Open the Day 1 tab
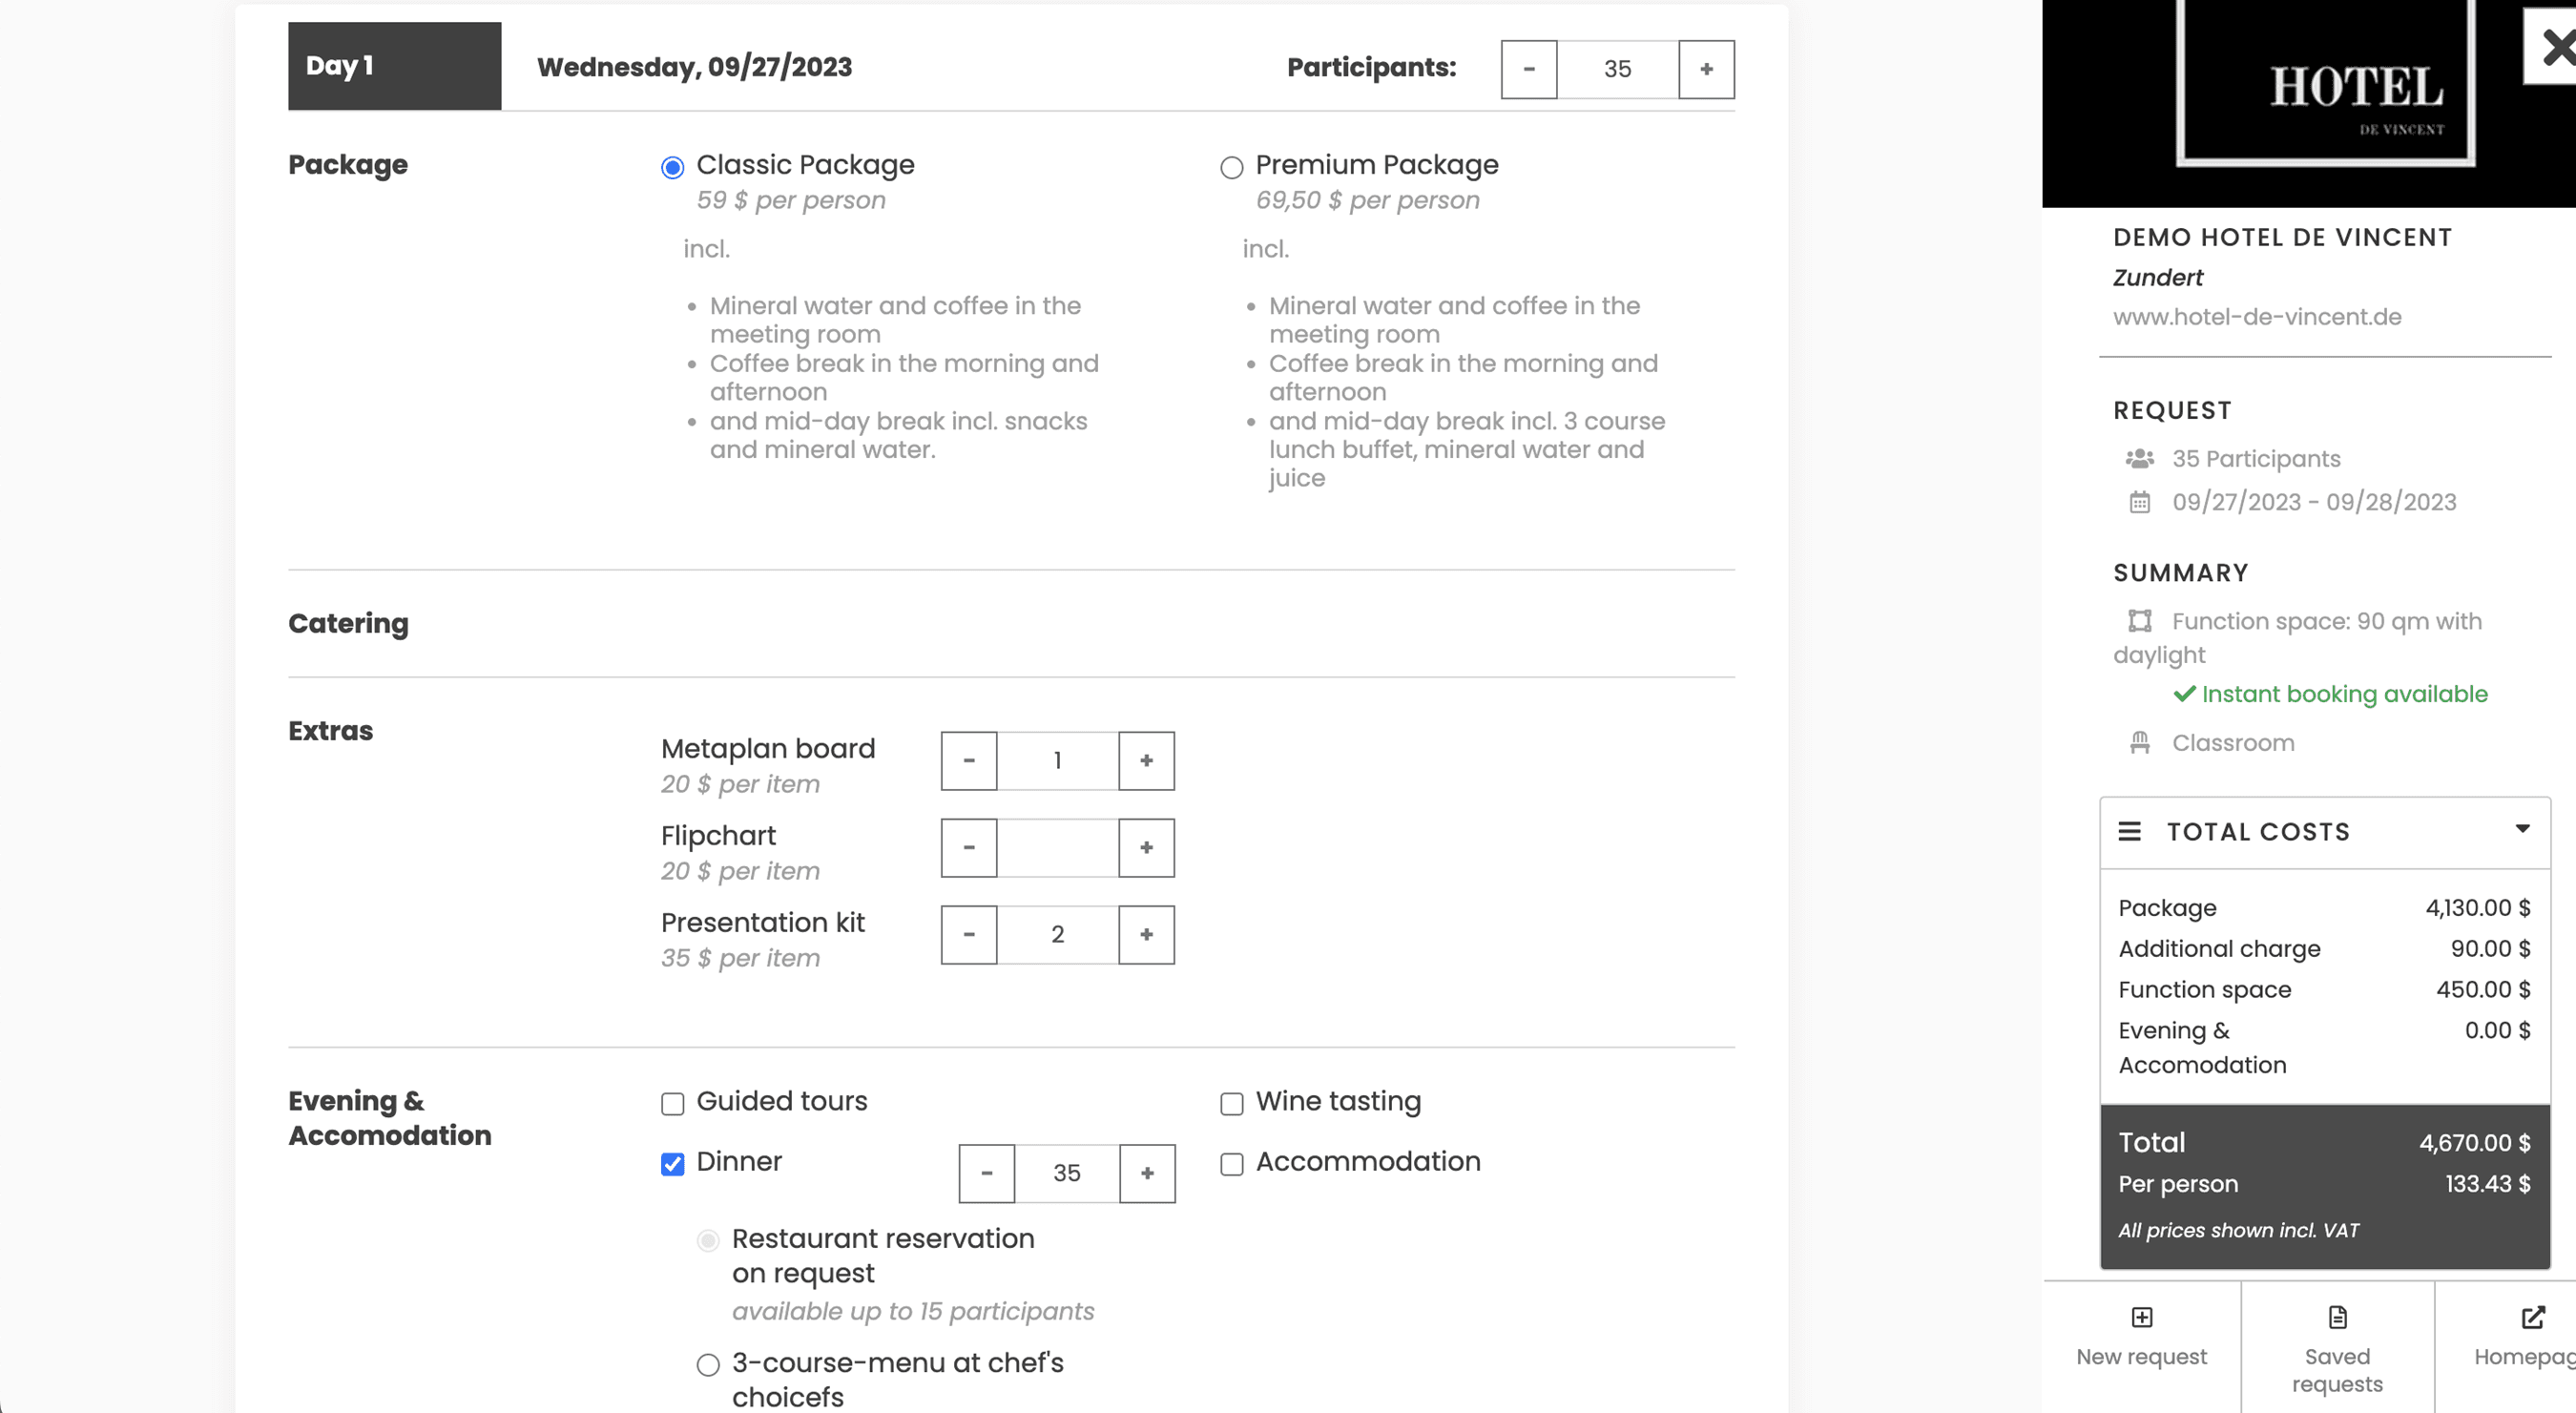This screenshot has height=1413, width=2576. click(394, 66)
